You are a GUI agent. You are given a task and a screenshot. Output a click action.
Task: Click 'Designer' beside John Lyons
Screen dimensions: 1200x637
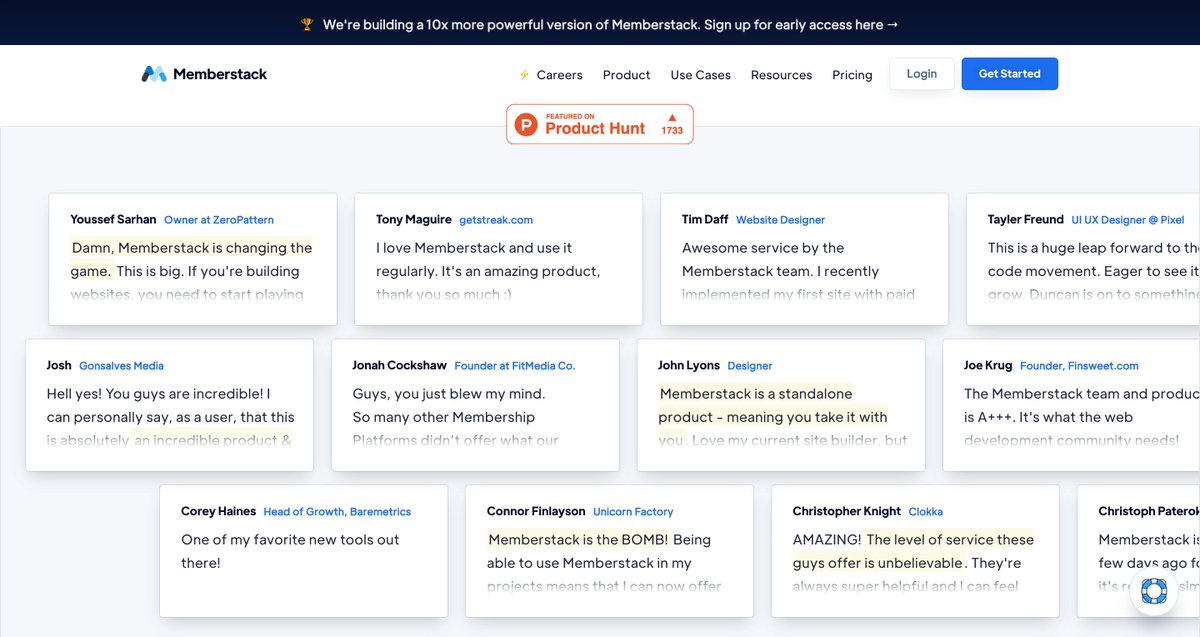750,366
